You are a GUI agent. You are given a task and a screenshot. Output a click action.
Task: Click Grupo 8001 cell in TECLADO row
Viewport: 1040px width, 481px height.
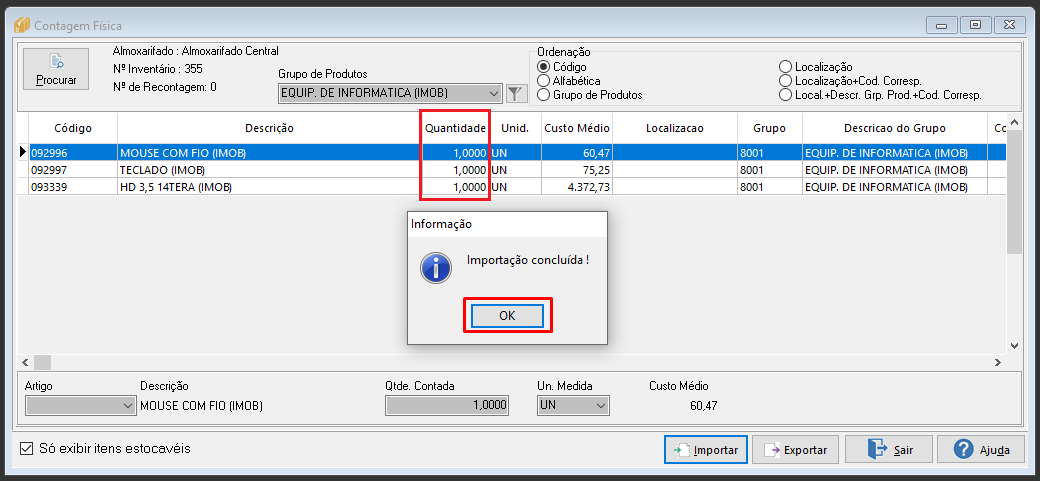[769, 170]
